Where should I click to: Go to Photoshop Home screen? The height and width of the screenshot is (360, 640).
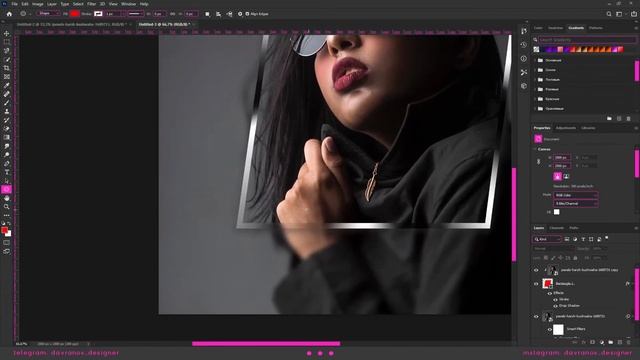pos(9,14)
